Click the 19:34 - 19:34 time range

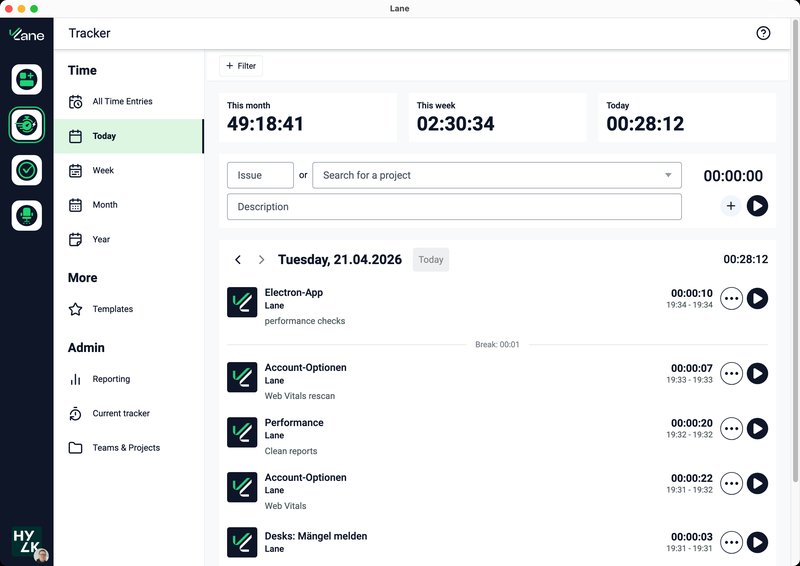point(689,305)
